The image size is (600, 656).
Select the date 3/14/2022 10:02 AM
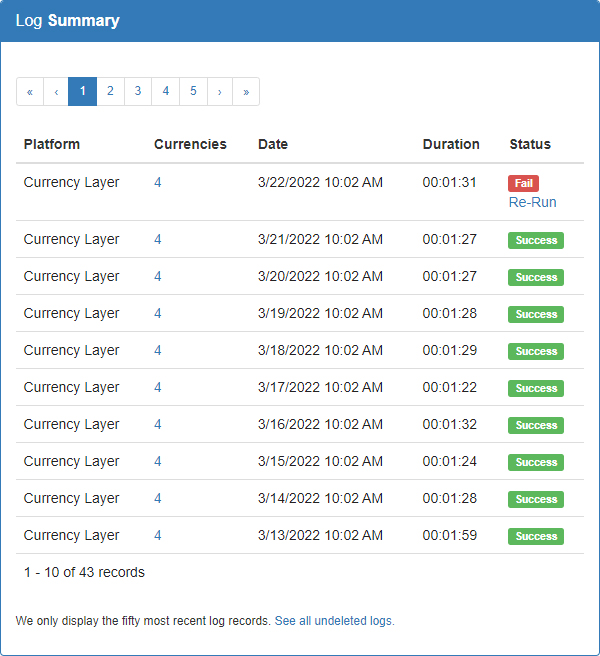point(320,498)
